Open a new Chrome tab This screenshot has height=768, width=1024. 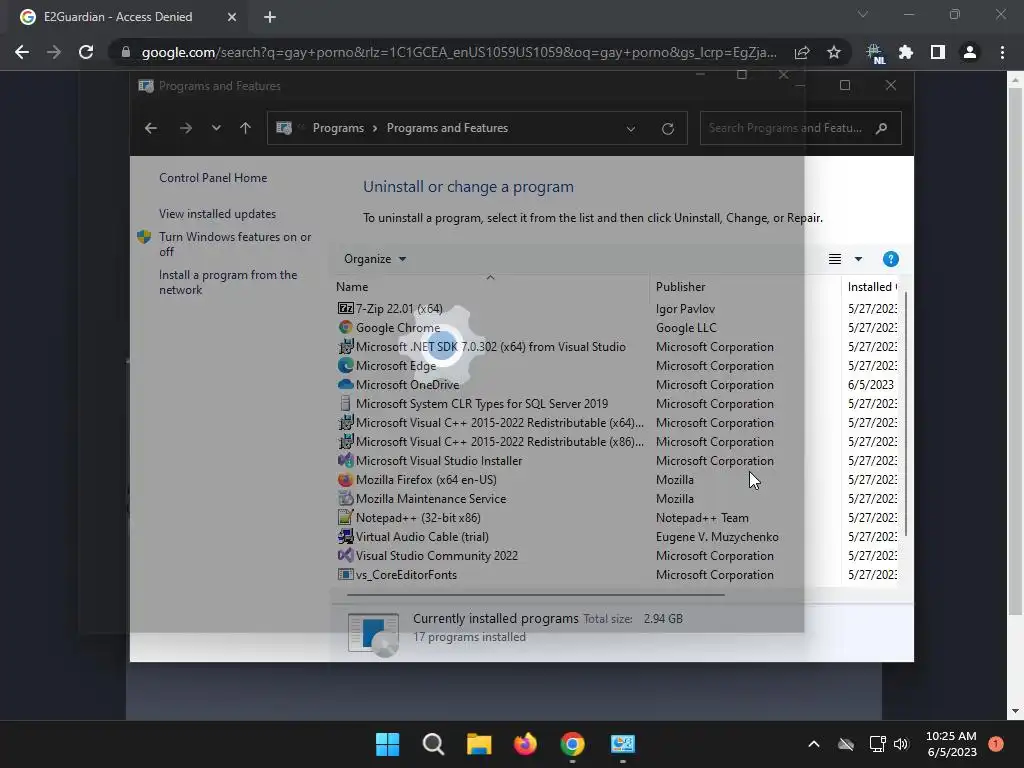(x=270, y=17)
